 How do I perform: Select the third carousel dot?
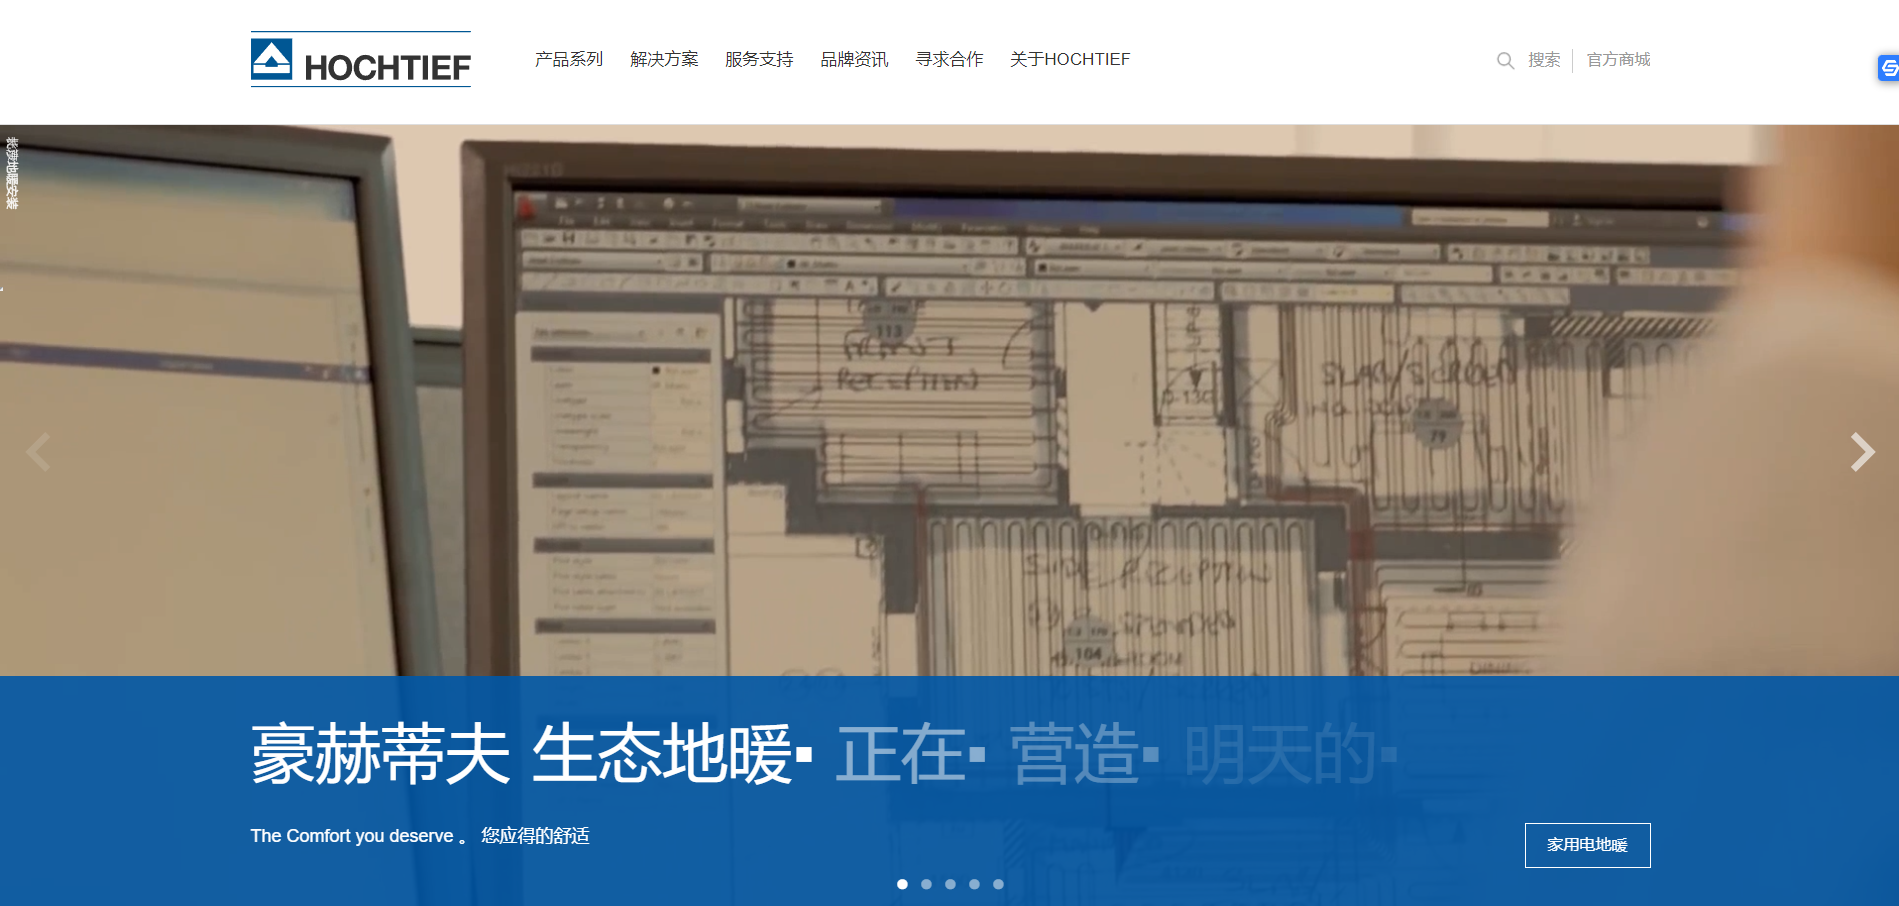(950, 884)
